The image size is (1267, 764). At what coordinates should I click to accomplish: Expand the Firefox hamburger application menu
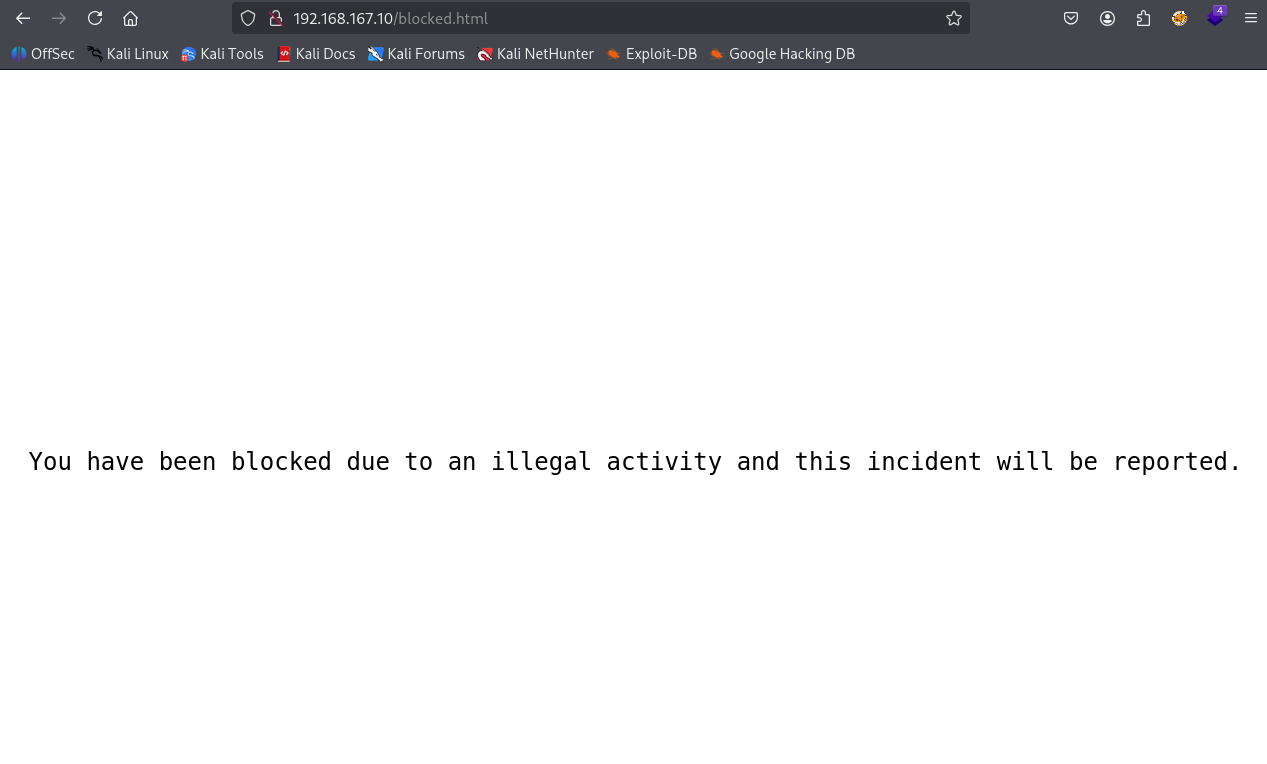1250,18
